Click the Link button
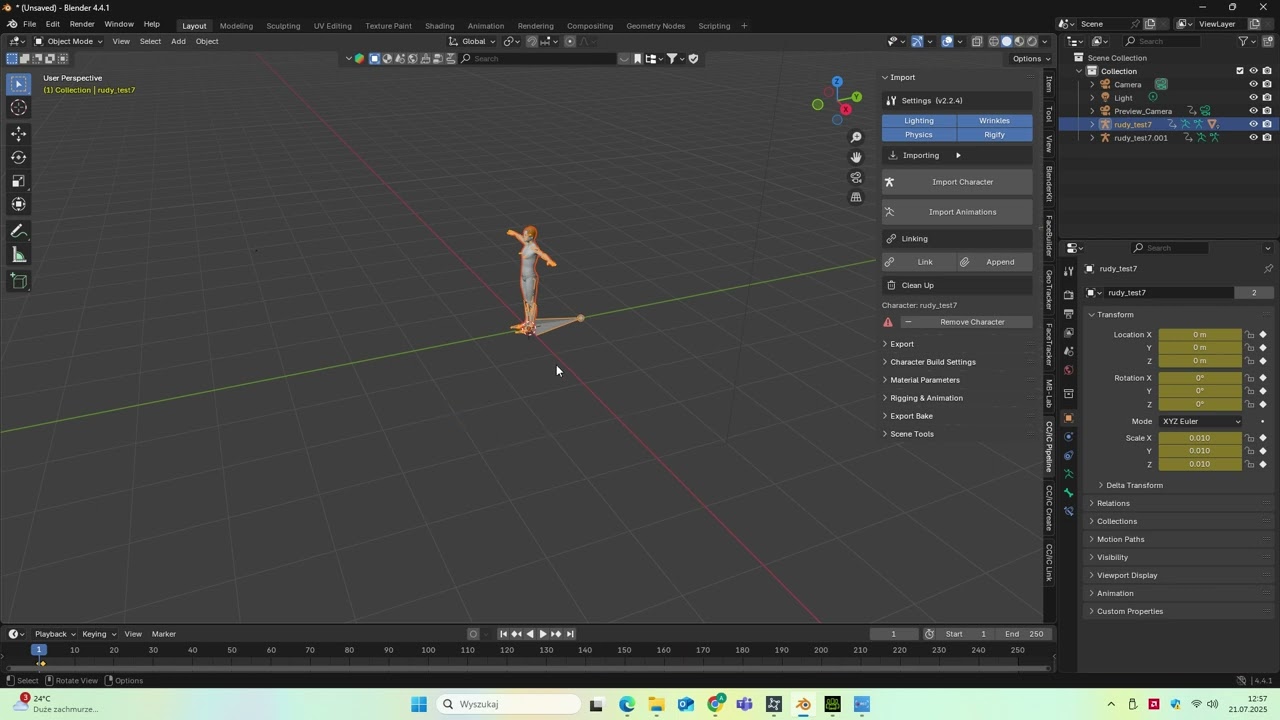This screenshot has height=720, width=1280. (919, 262)
